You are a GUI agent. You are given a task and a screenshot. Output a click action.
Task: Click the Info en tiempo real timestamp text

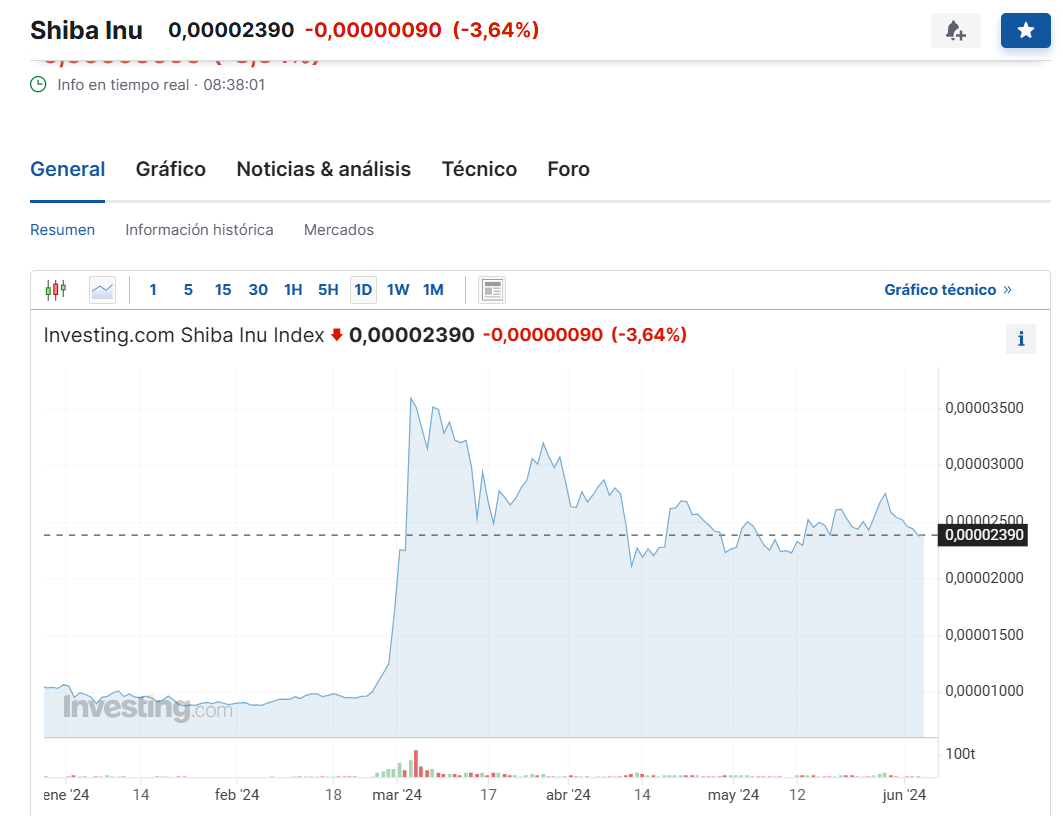click(x=161, y=85)
